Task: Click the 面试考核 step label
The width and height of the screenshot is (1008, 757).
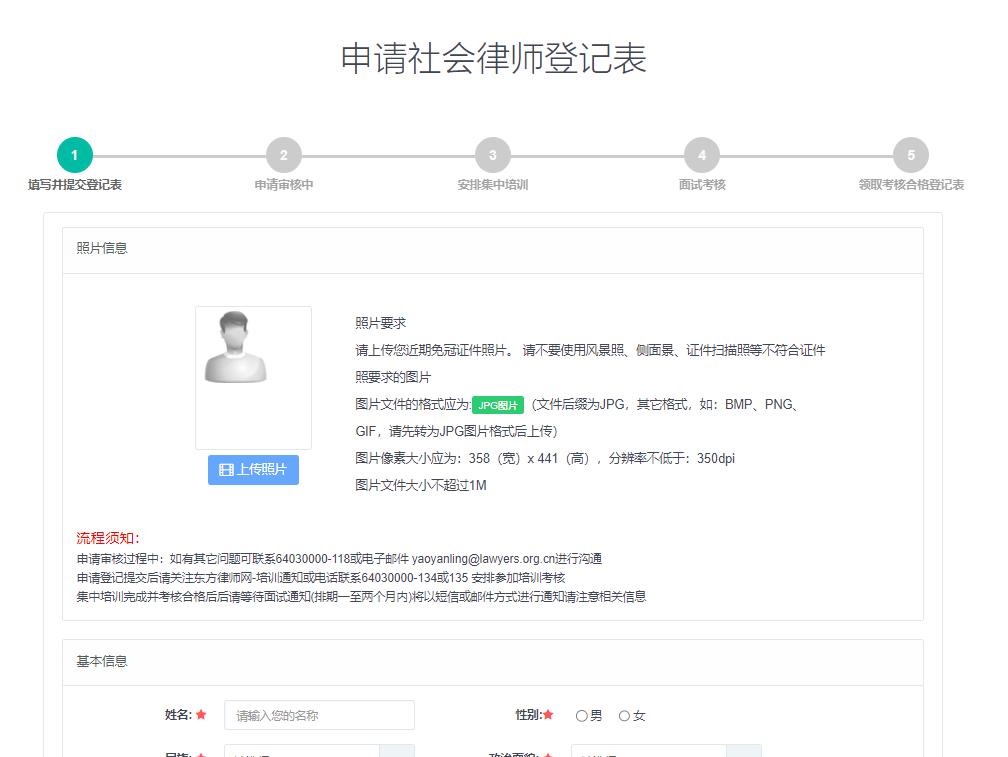Action: (702, 185)
